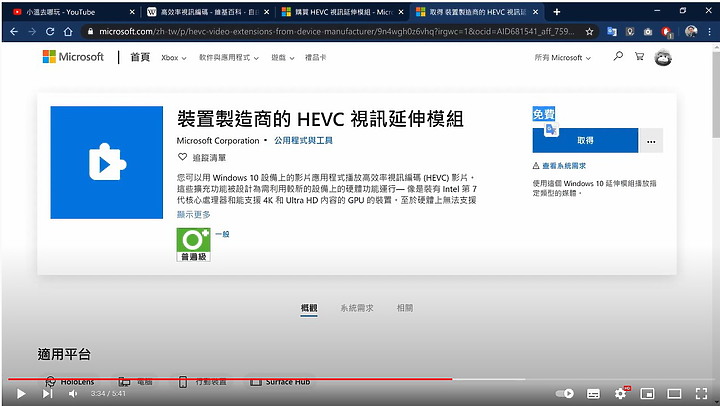Click the 適用平台 heading

coord(64,354)
